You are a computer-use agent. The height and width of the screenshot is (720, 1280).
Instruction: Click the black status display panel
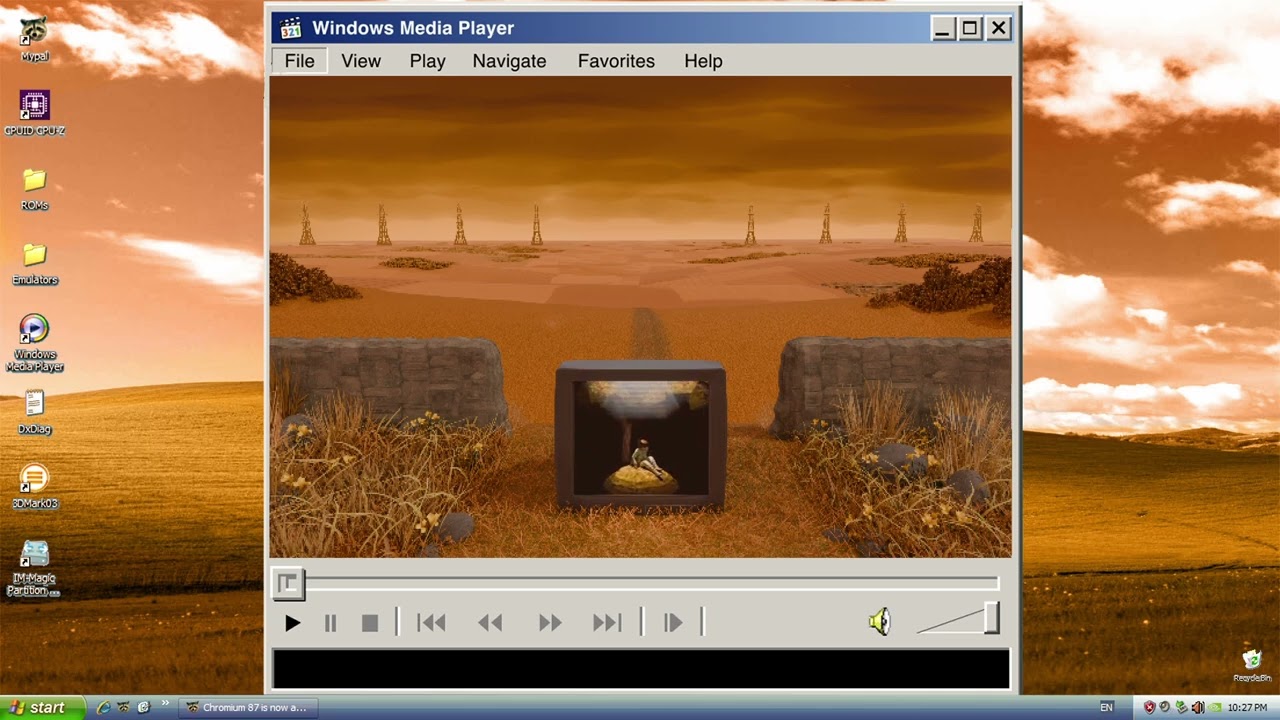tap(641, 669)
